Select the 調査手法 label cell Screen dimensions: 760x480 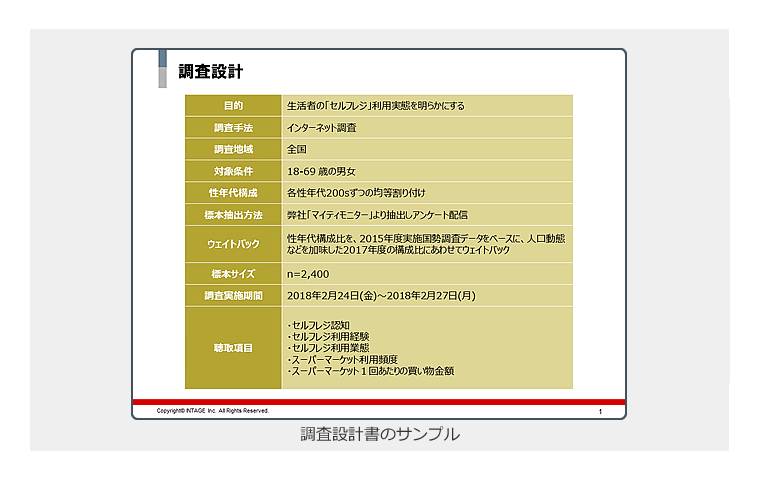pos(233,128)
